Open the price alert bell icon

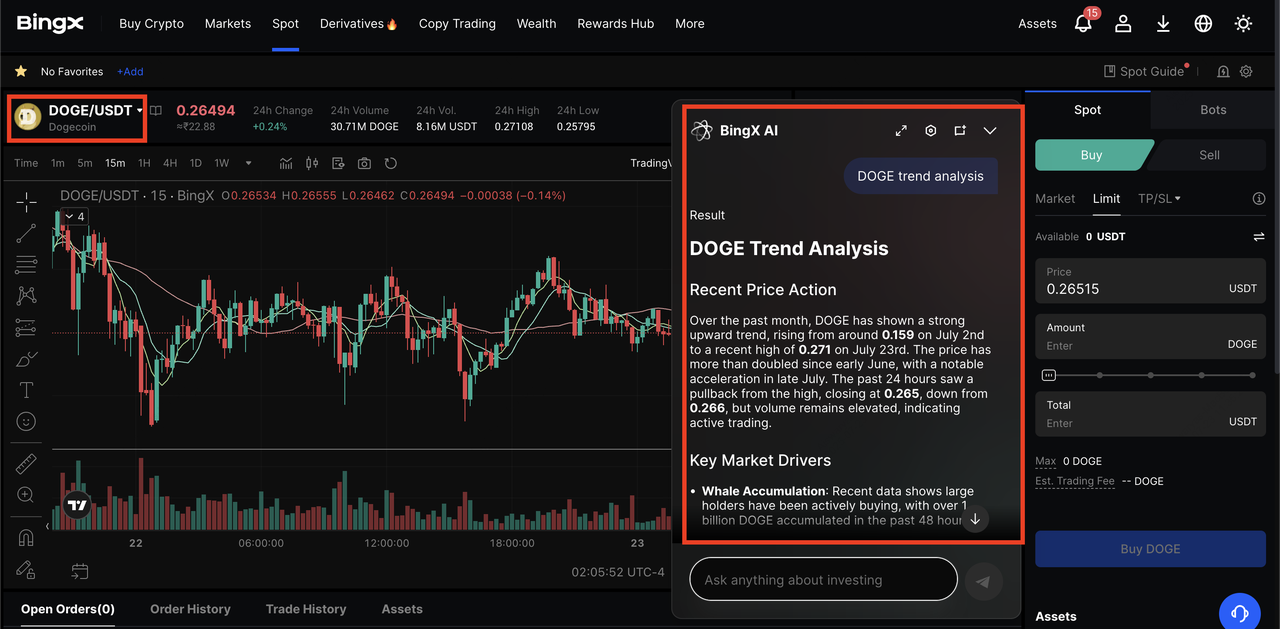[x=1223, y=72]
